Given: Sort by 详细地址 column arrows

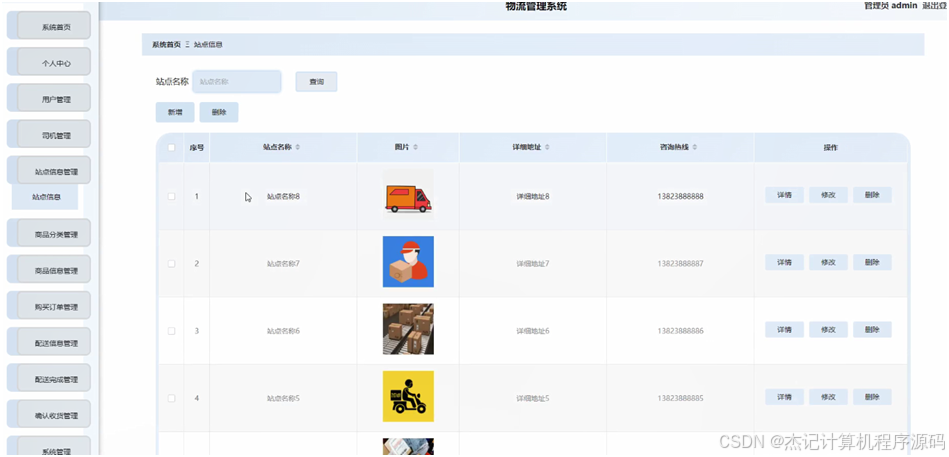Looking at the screenshot, I should tap(547, 147).
